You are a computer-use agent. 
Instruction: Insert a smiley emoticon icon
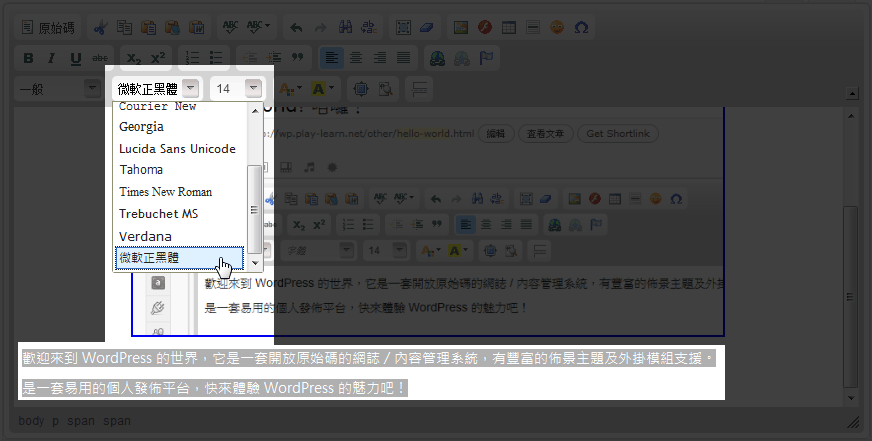(x=557, y=27)
